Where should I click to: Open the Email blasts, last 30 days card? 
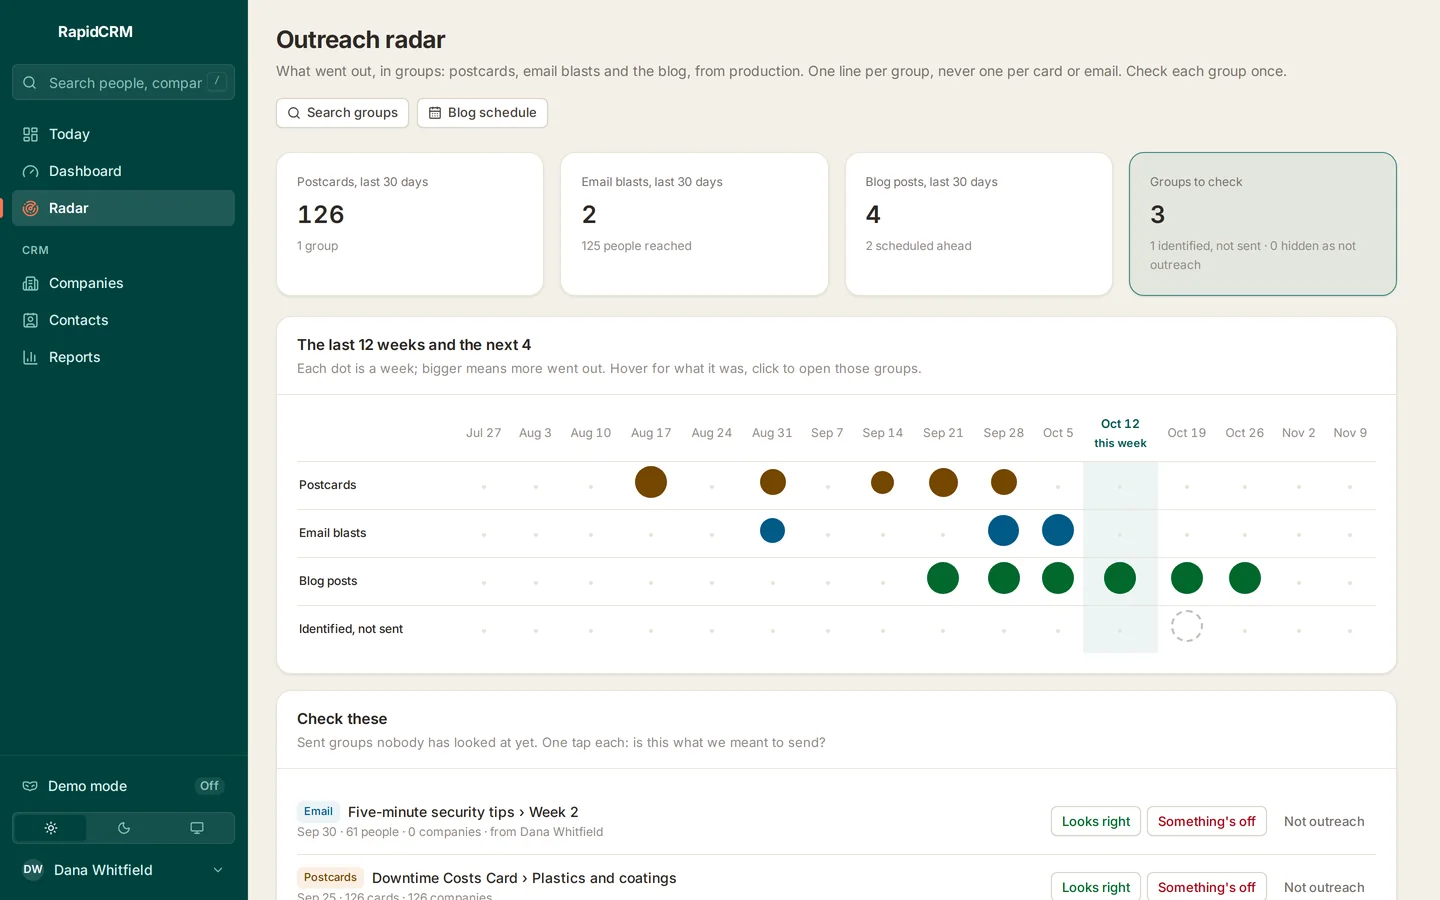tap(694, 224)
